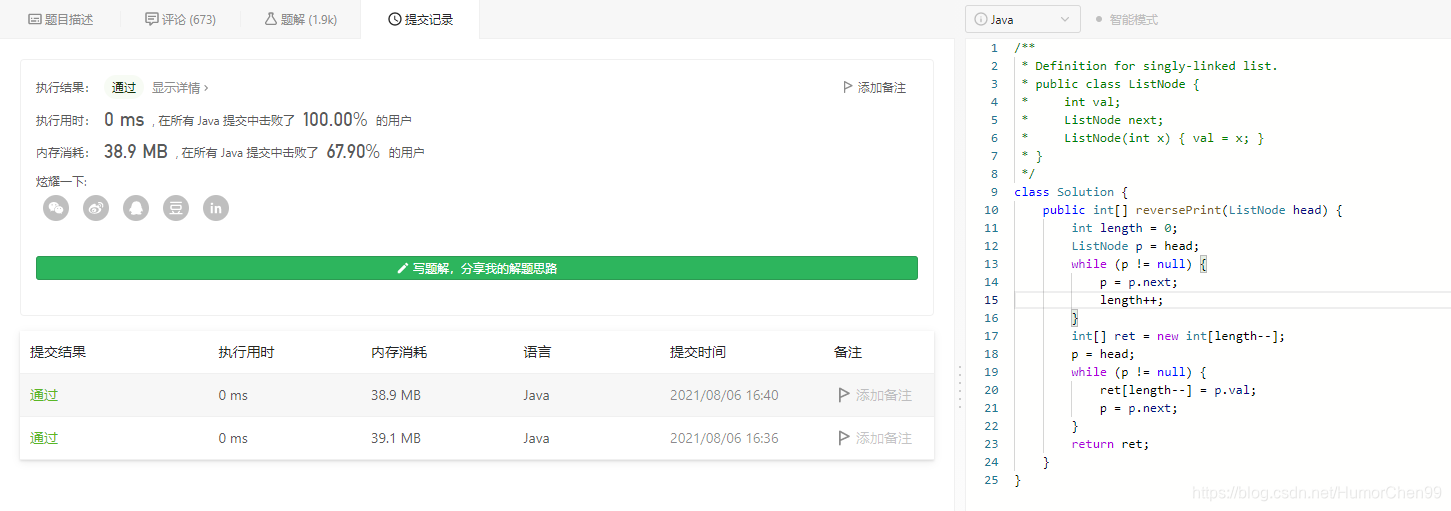Share result via QQ icon
The height and width of the screenshot is (511, 1451).
click(x=136, y=208)
